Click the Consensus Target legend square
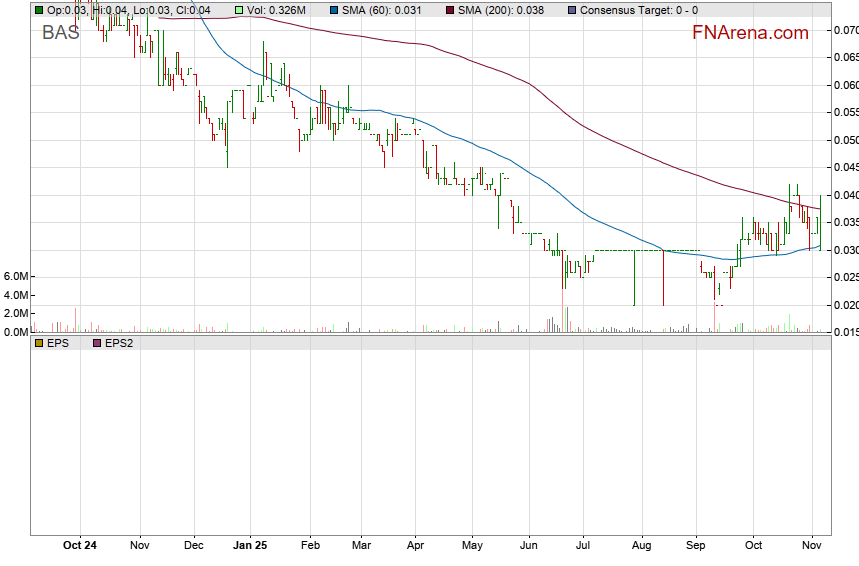 pyautogui.click(x=571, y=10)
